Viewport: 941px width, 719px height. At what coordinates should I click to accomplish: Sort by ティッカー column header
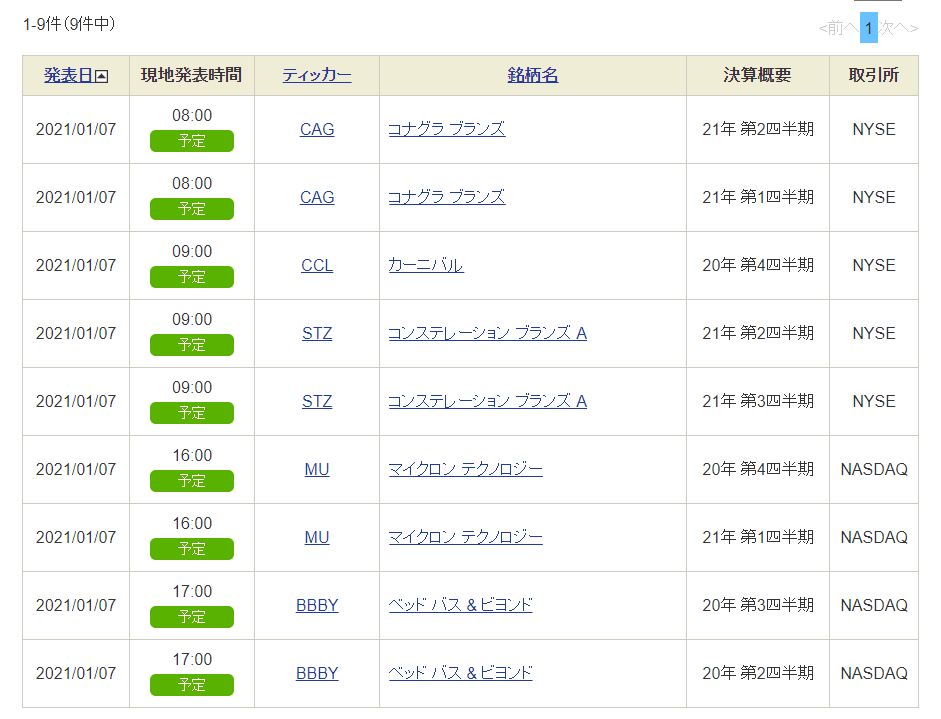(317, 76)
